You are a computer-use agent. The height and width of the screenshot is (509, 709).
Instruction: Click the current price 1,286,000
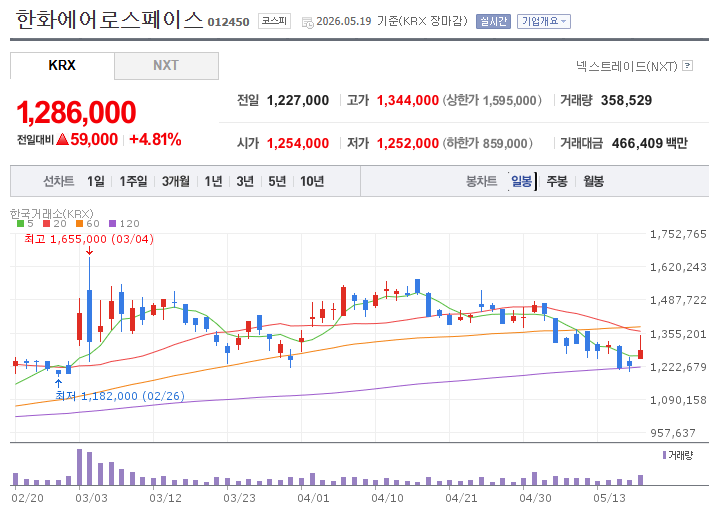pyautogui.click(x=76, y=112)
